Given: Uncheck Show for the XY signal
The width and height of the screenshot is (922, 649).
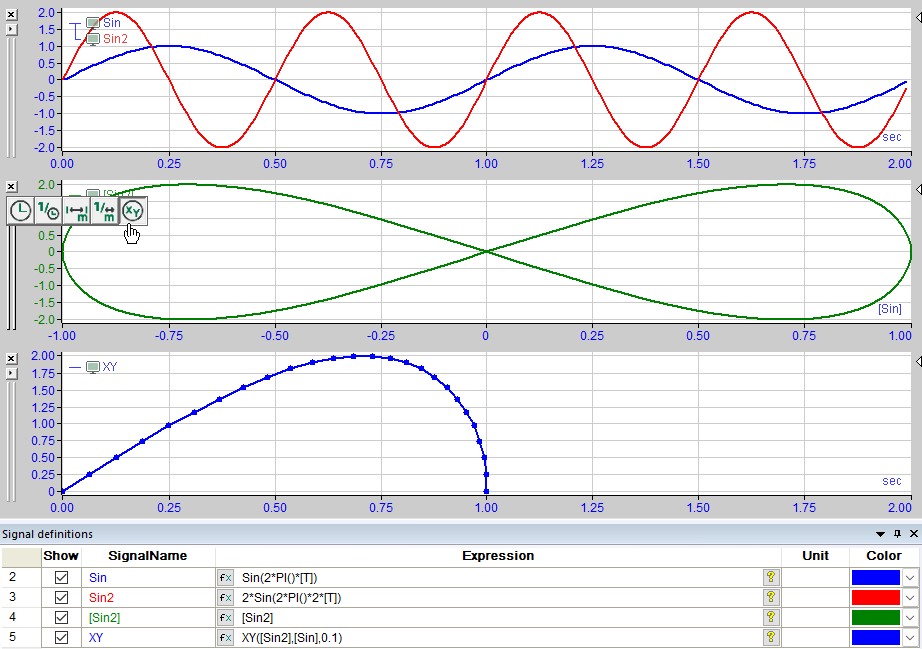Looking at the screenshot, I should (x=61, y=638).
